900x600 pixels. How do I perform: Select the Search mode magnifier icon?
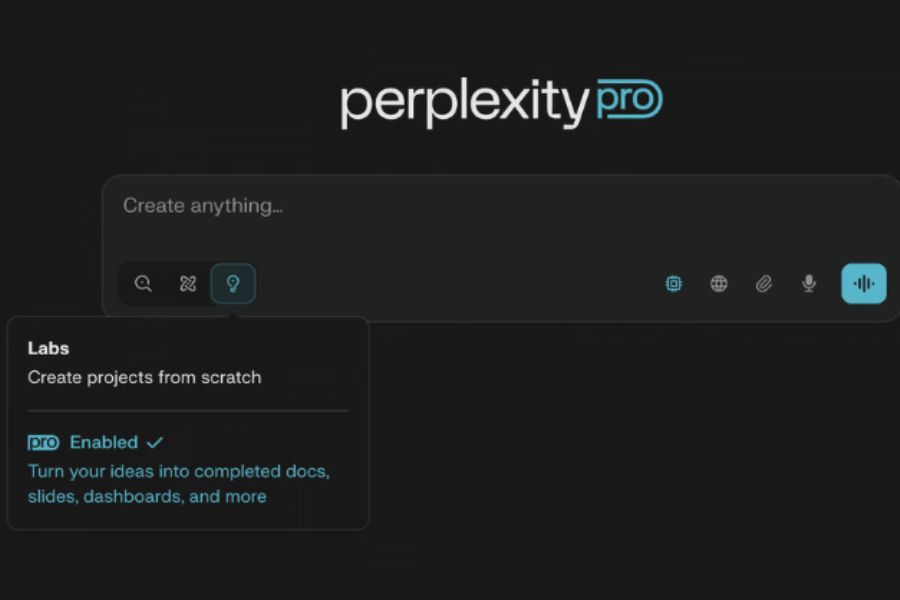point(143,284)
